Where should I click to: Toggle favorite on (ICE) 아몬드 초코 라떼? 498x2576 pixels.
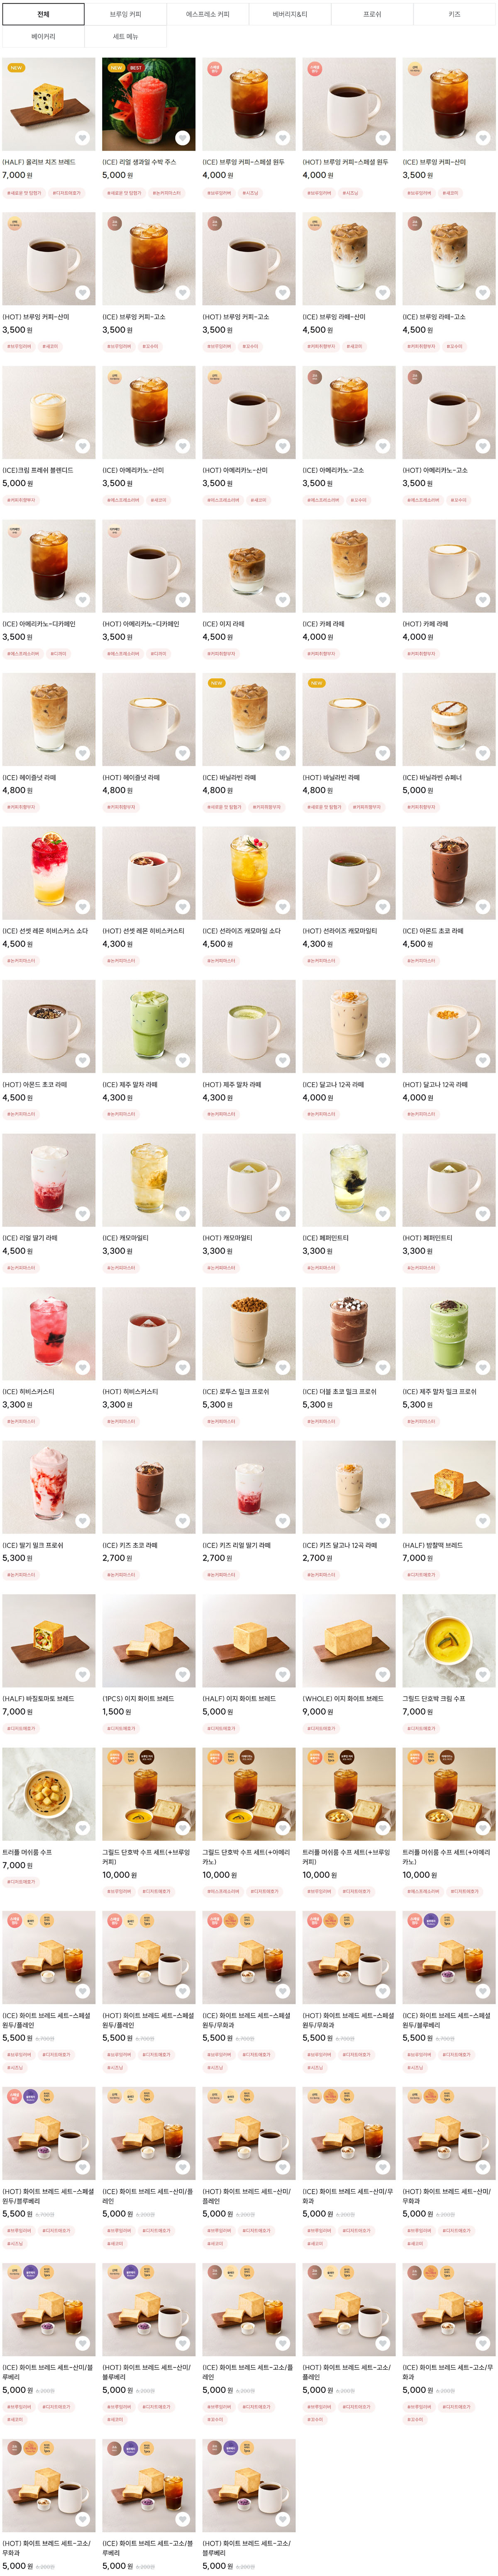point(483,907)
